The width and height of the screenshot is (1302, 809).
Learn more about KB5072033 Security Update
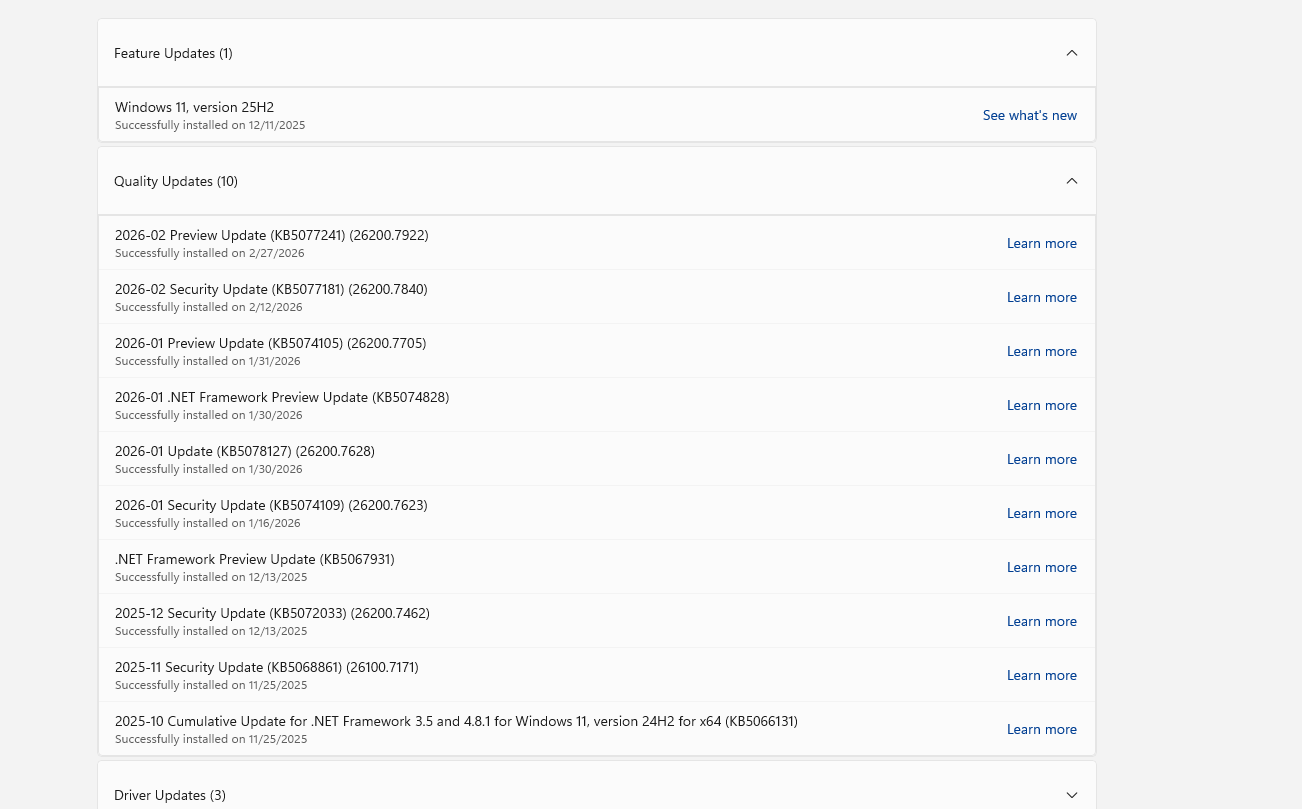point(1042,621)
